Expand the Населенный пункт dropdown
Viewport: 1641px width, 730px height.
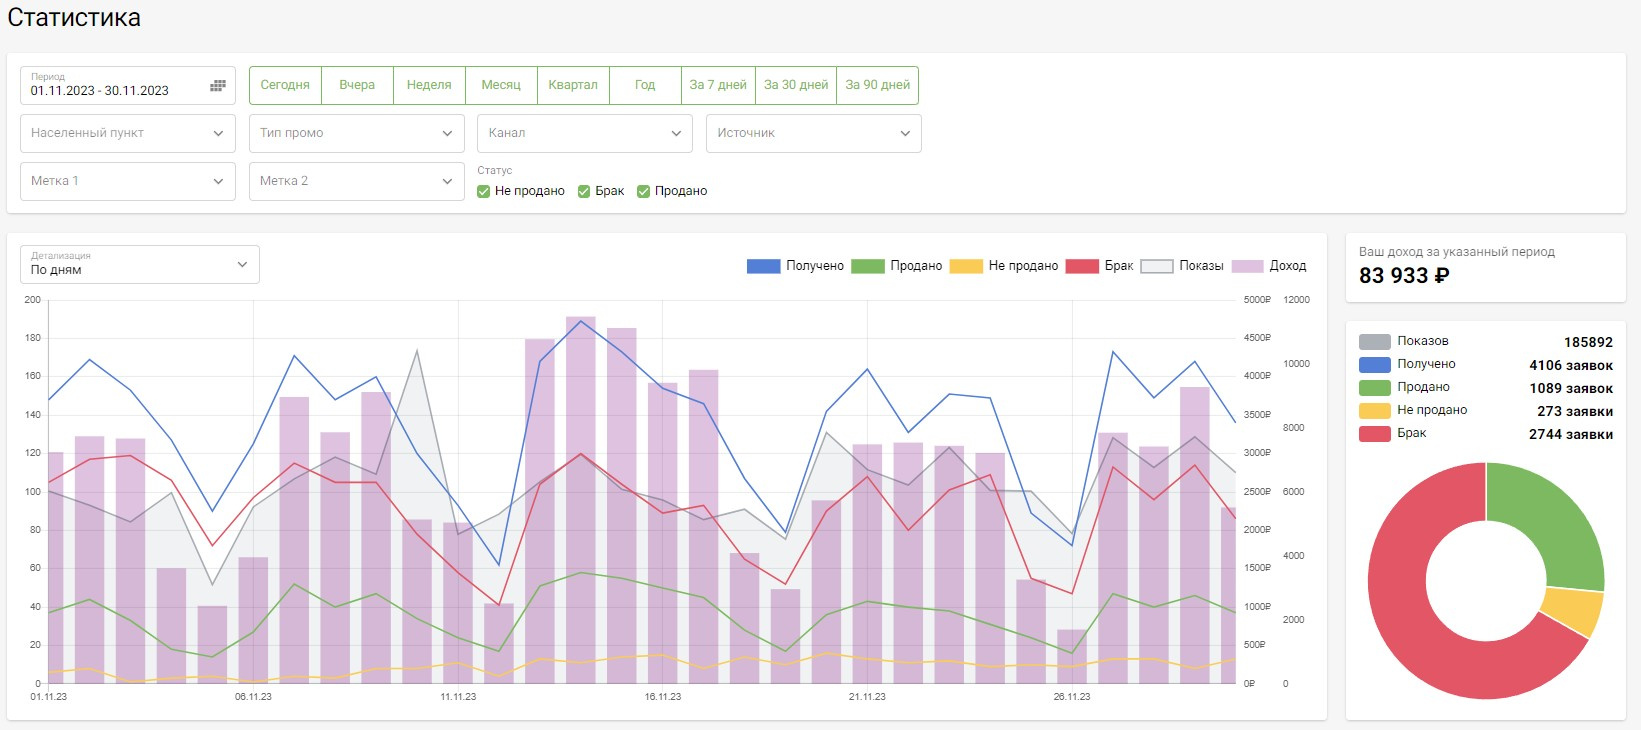[x=128, y=133]
